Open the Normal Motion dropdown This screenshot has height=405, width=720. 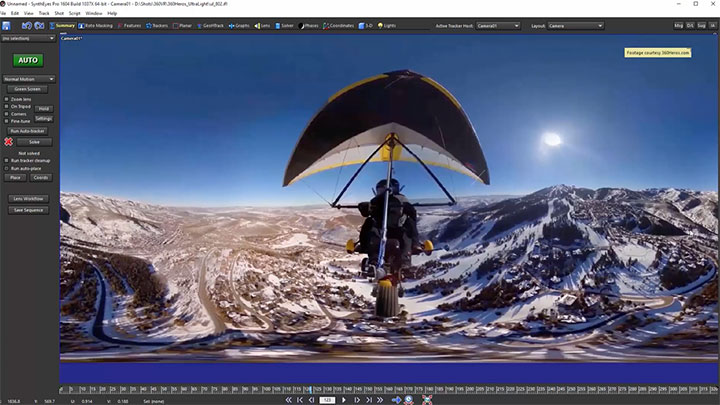[28, 79]
